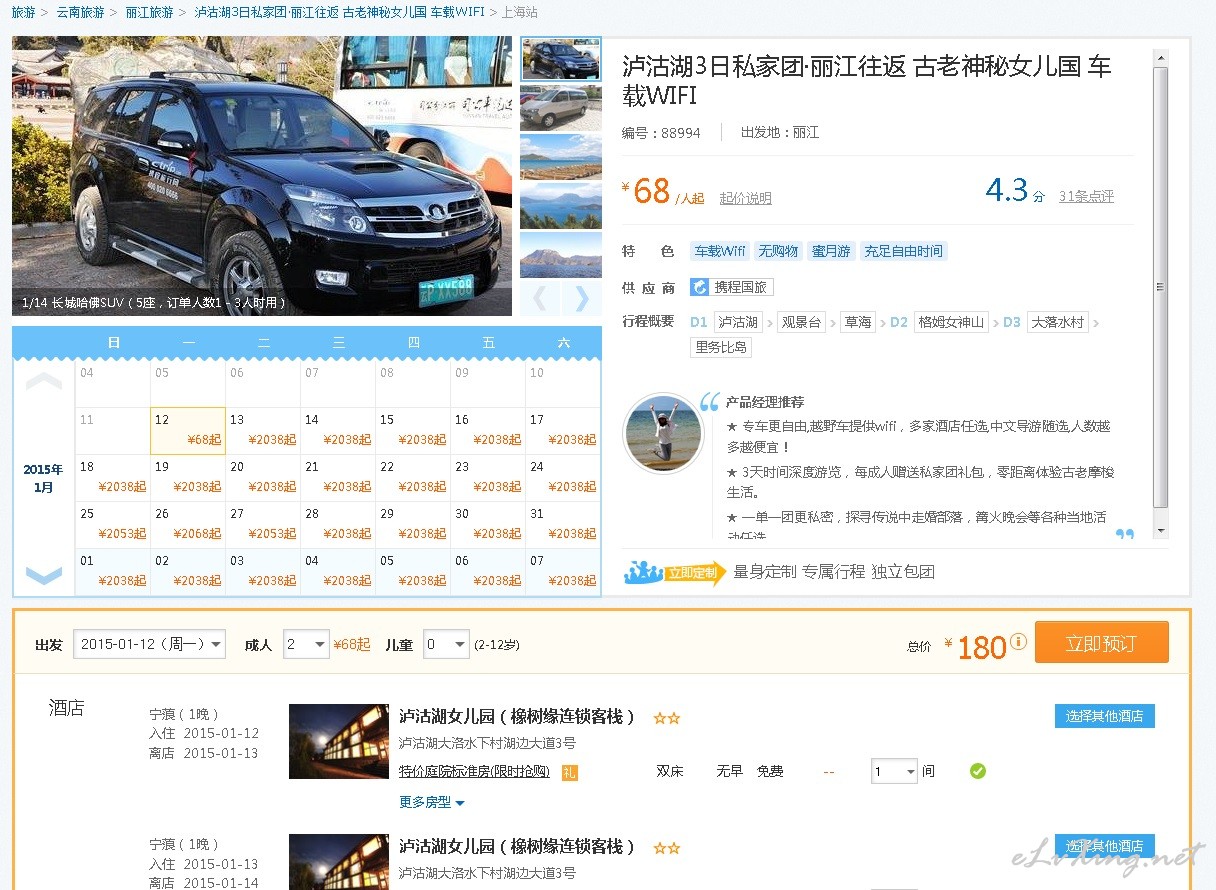Viewport: 1216px width, 890px height.
Task: Go to the next calendar month
Action: coord(43,575)
